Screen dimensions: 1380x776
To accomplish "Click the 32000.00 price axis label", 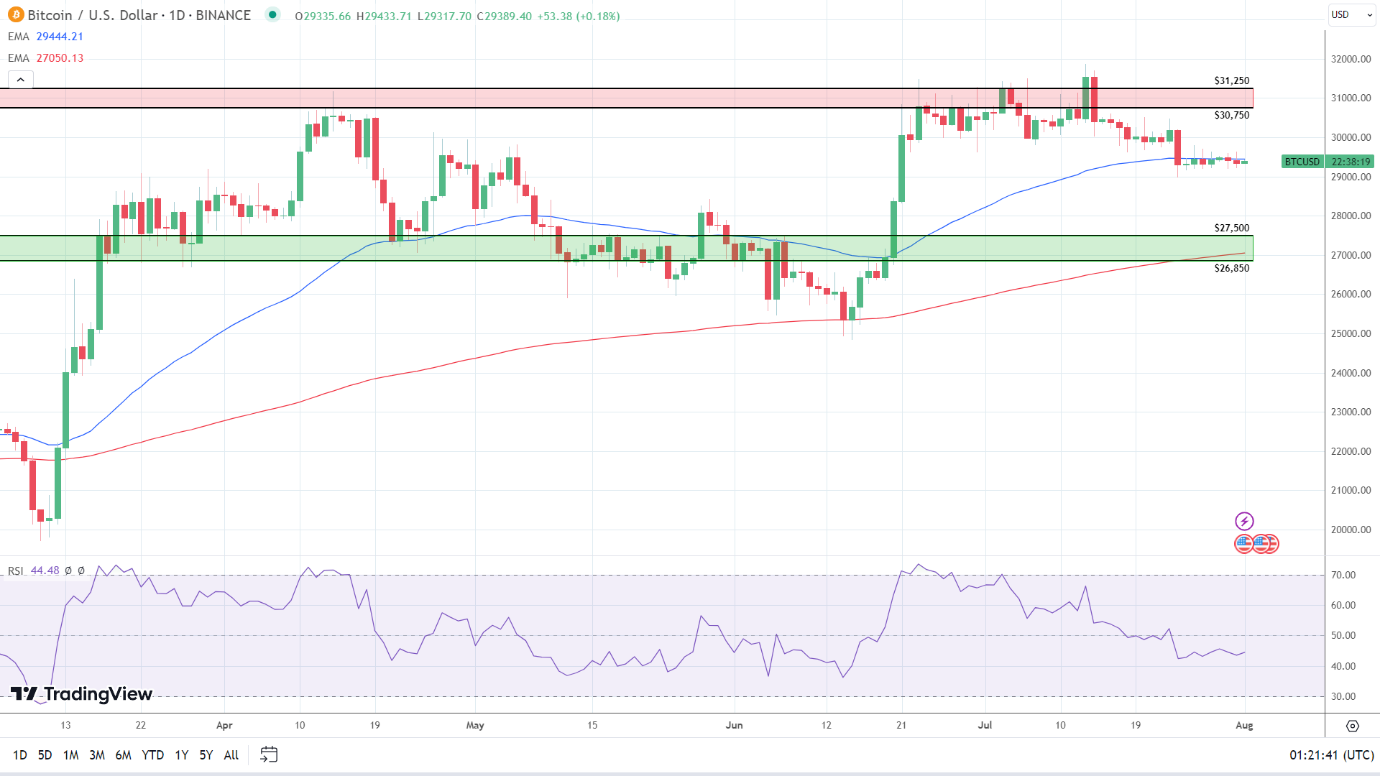I will (1350, 59).
